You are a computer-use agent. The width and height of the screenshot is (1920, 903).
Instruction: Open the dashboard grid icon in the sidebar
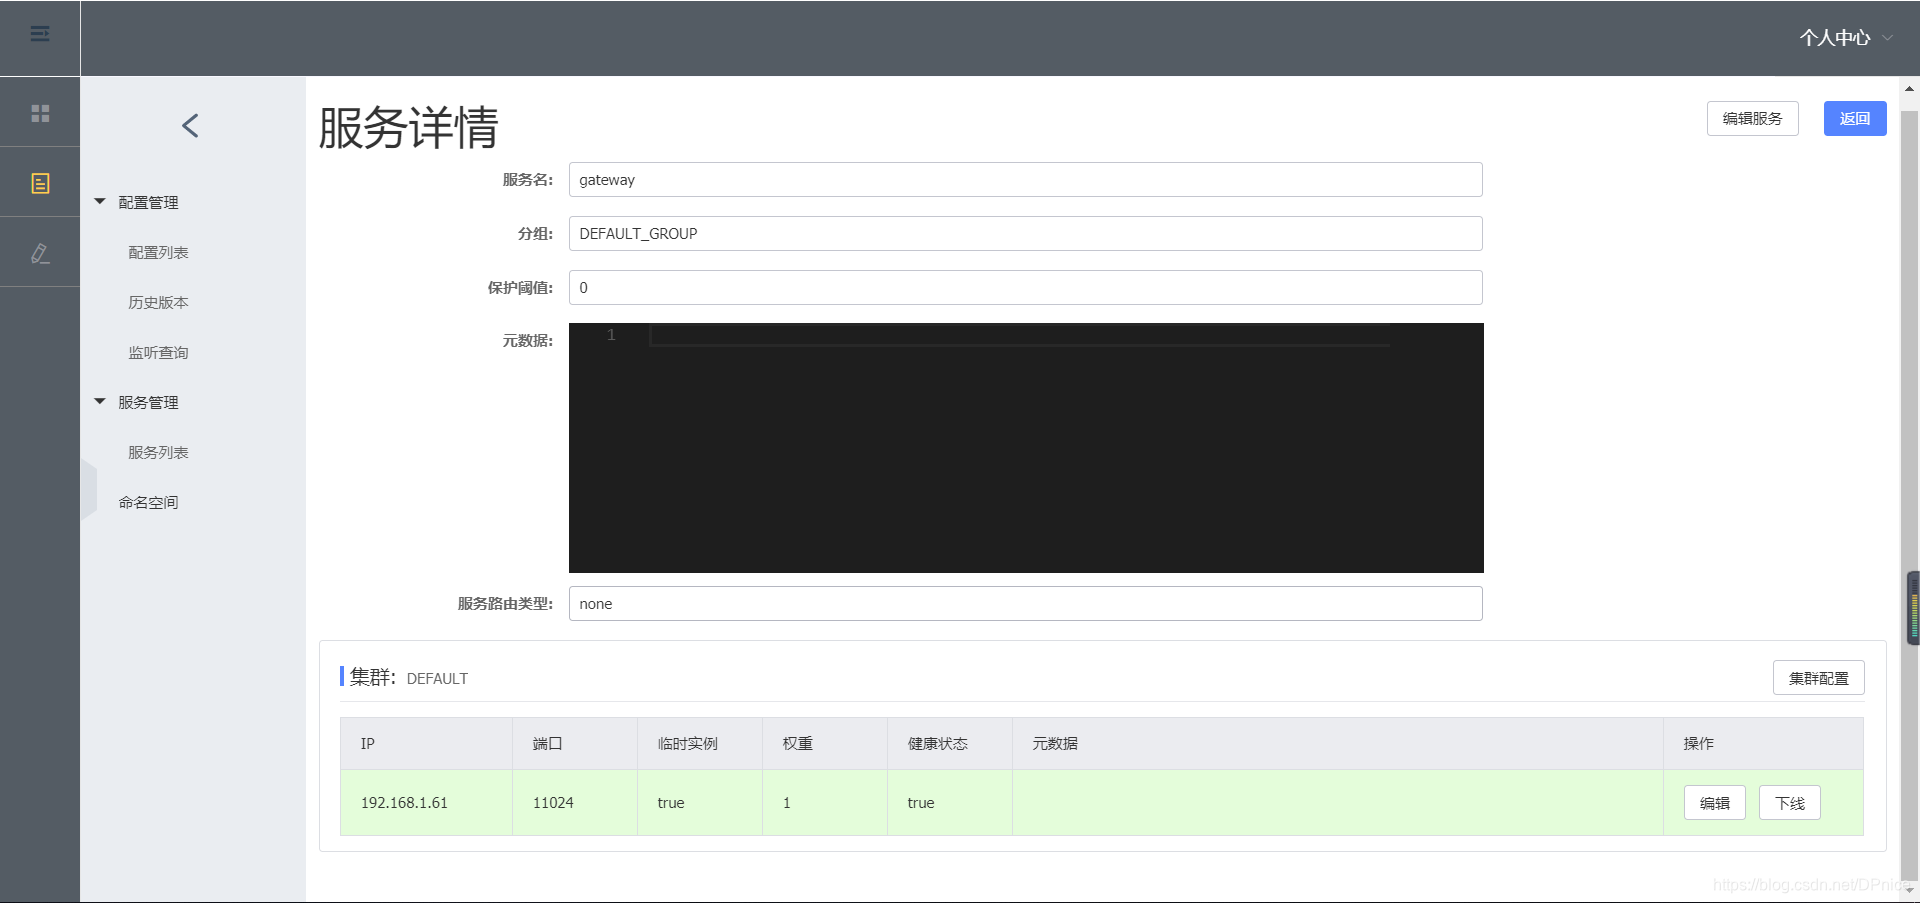coord(40,113)
